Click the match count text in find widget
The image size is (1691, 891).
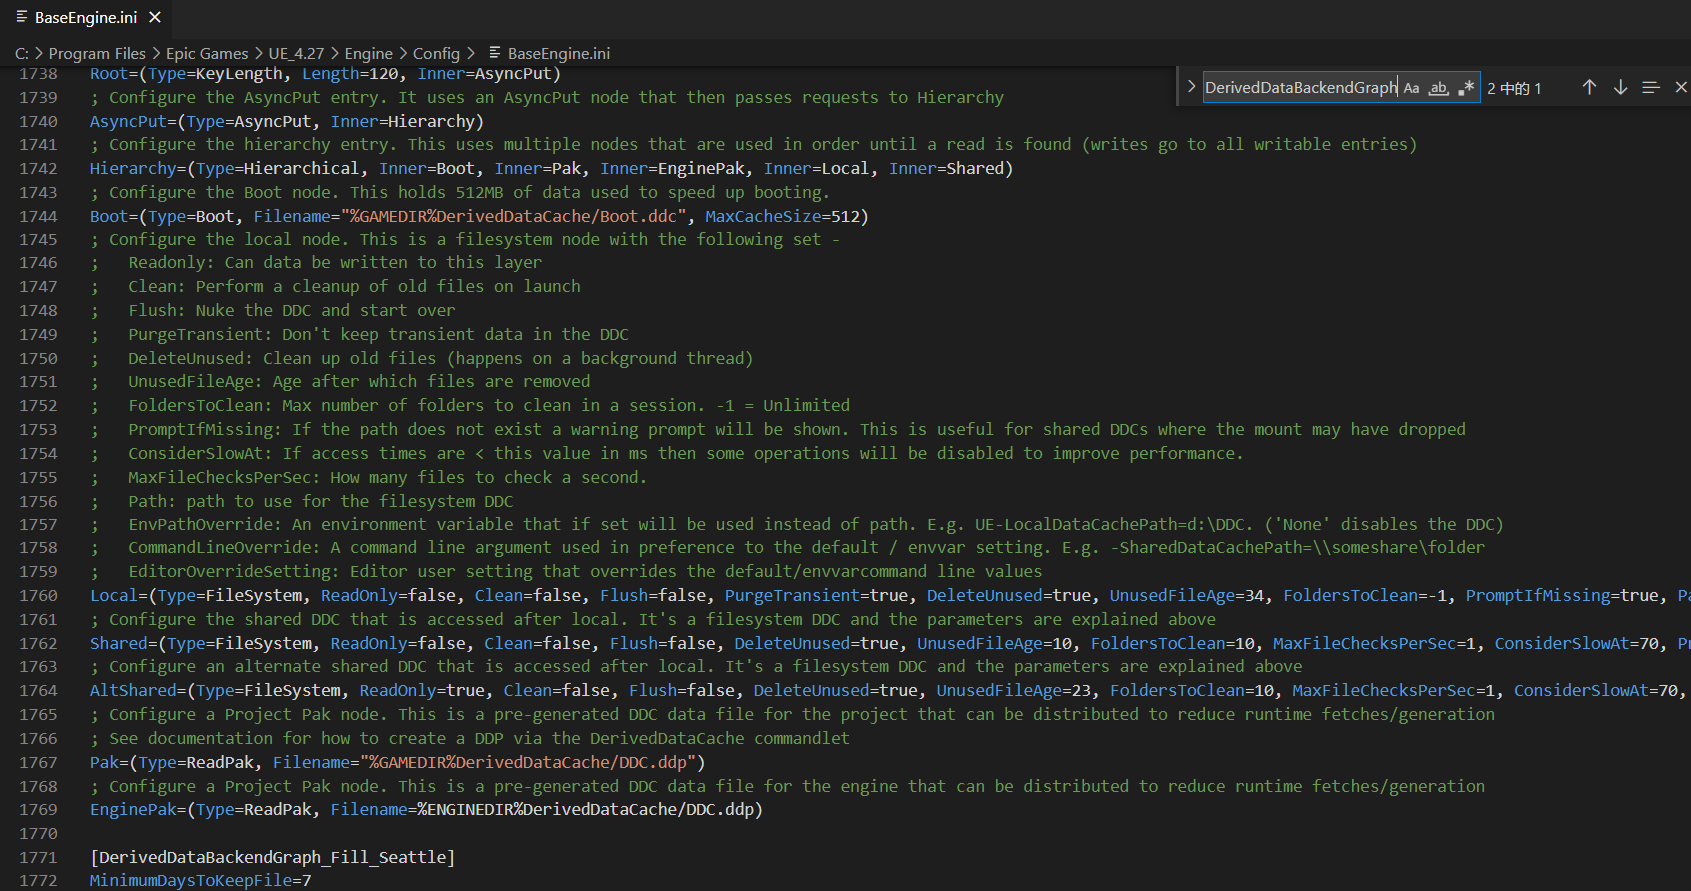1514,88
